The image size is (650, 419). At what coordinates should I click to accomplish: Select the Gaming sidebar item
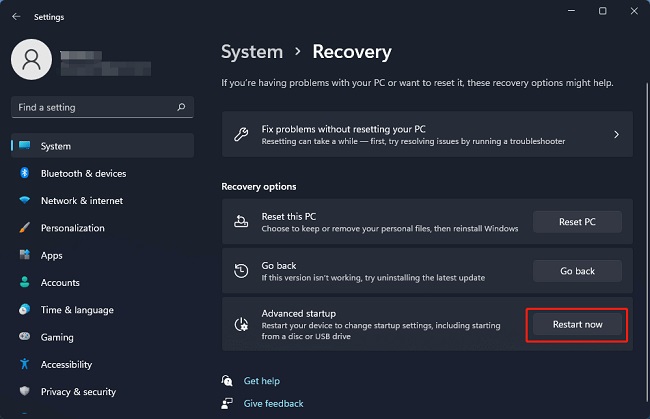[57, 337]
